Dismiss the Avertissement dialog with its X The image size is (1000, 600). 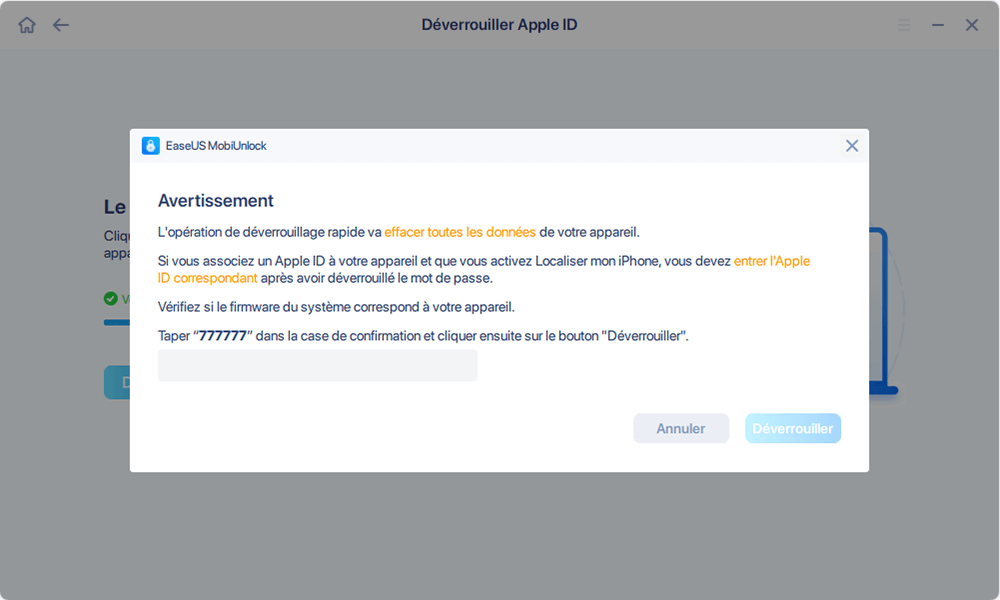[852, 145]
